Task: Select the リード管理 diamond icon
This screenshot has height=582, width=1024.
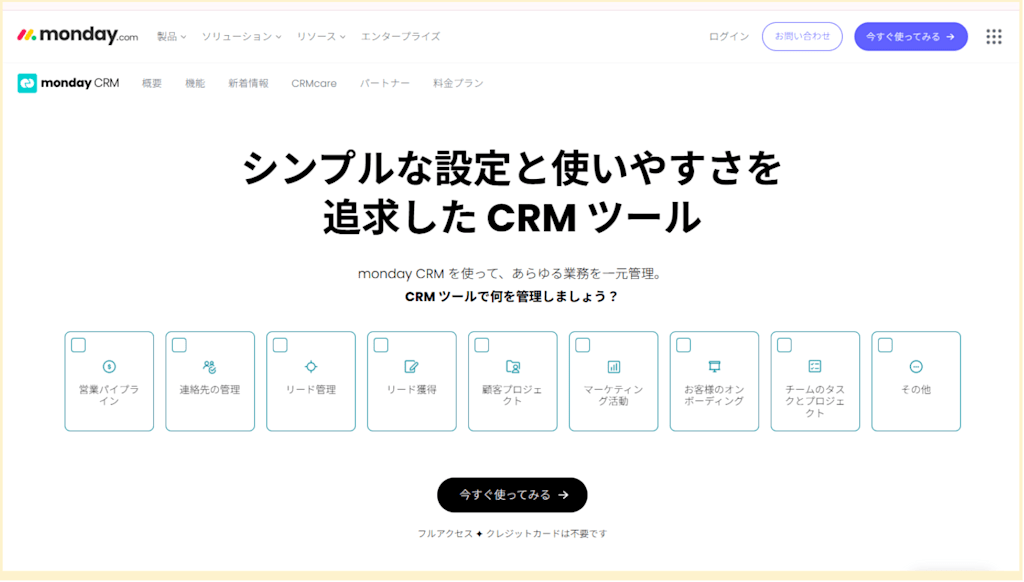Action: tap(311, 365)
